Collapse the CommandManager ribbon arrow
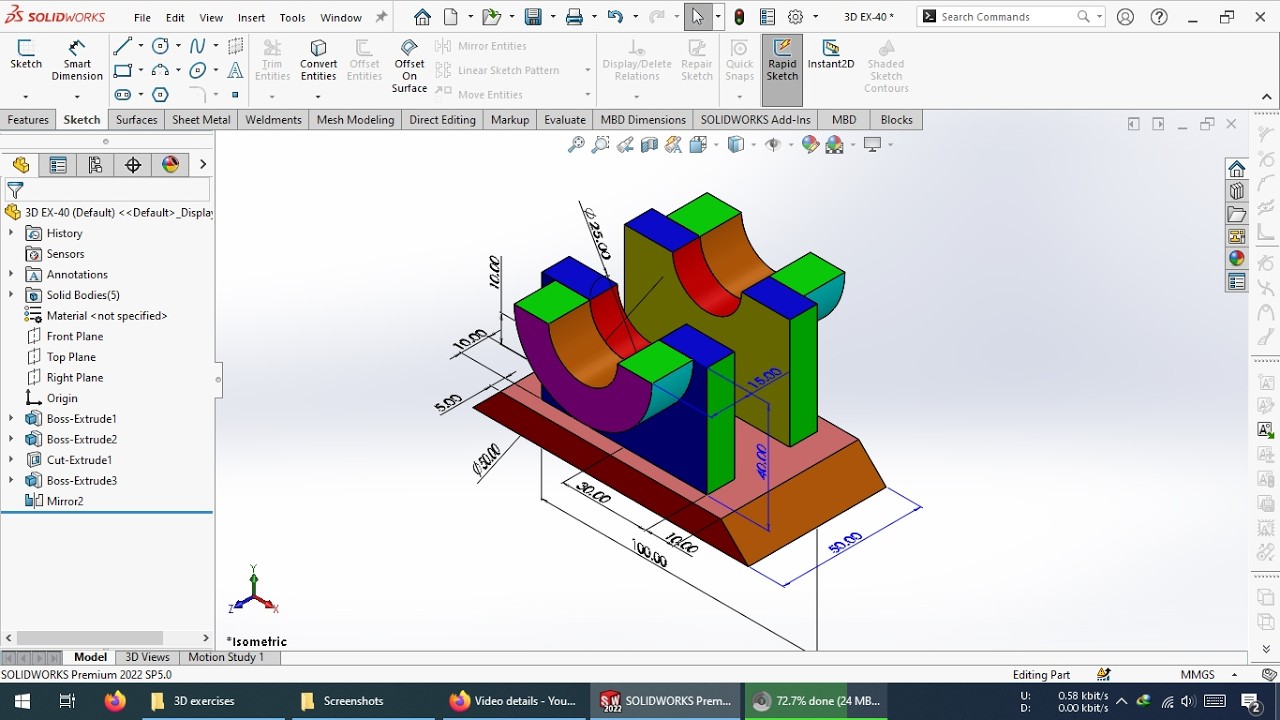Screen dimensions: 1280x720 (x=1267, y=97)
